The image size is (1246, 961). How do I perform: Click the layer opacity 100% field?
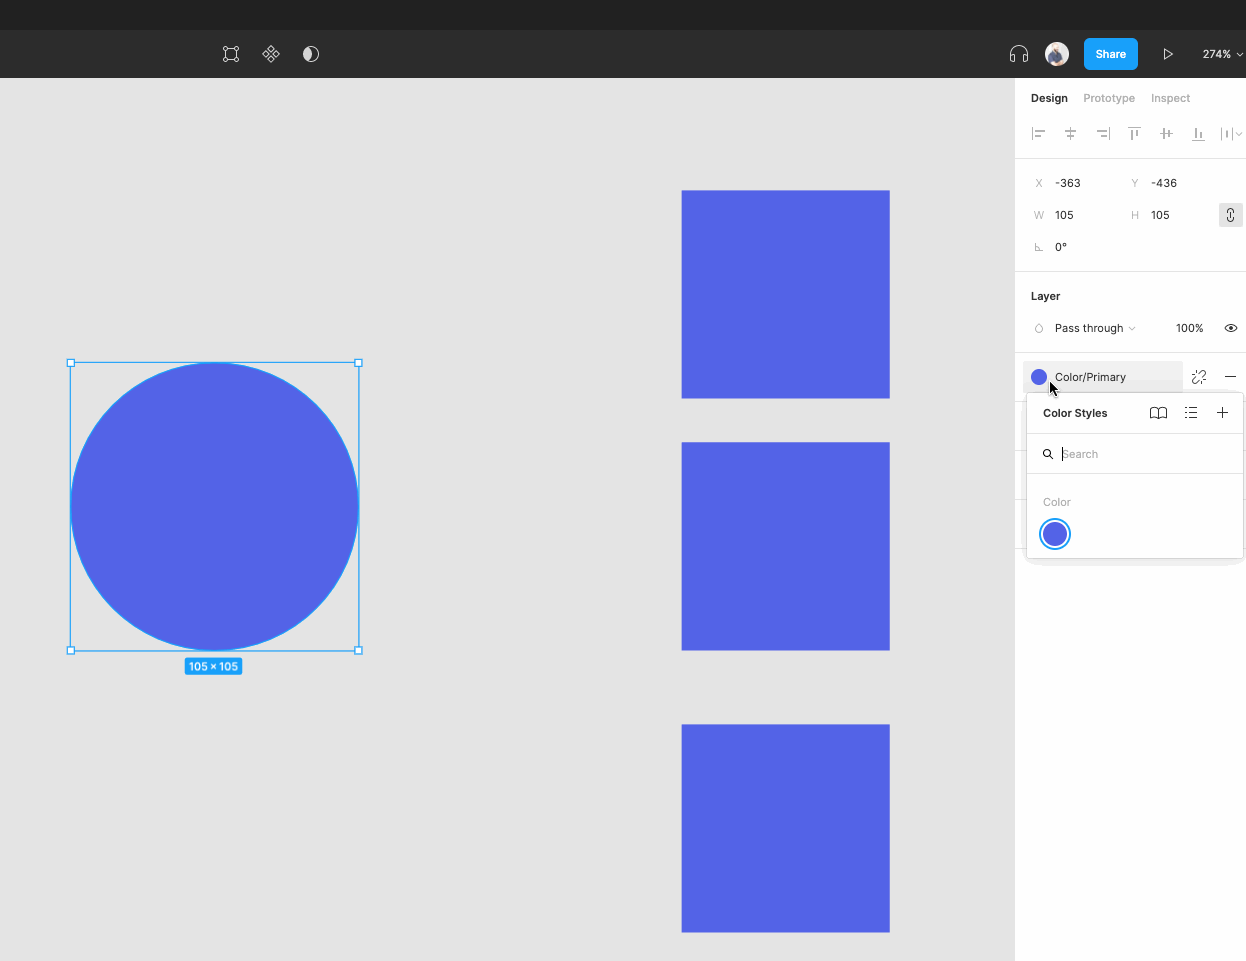[x=1190, y=328]
